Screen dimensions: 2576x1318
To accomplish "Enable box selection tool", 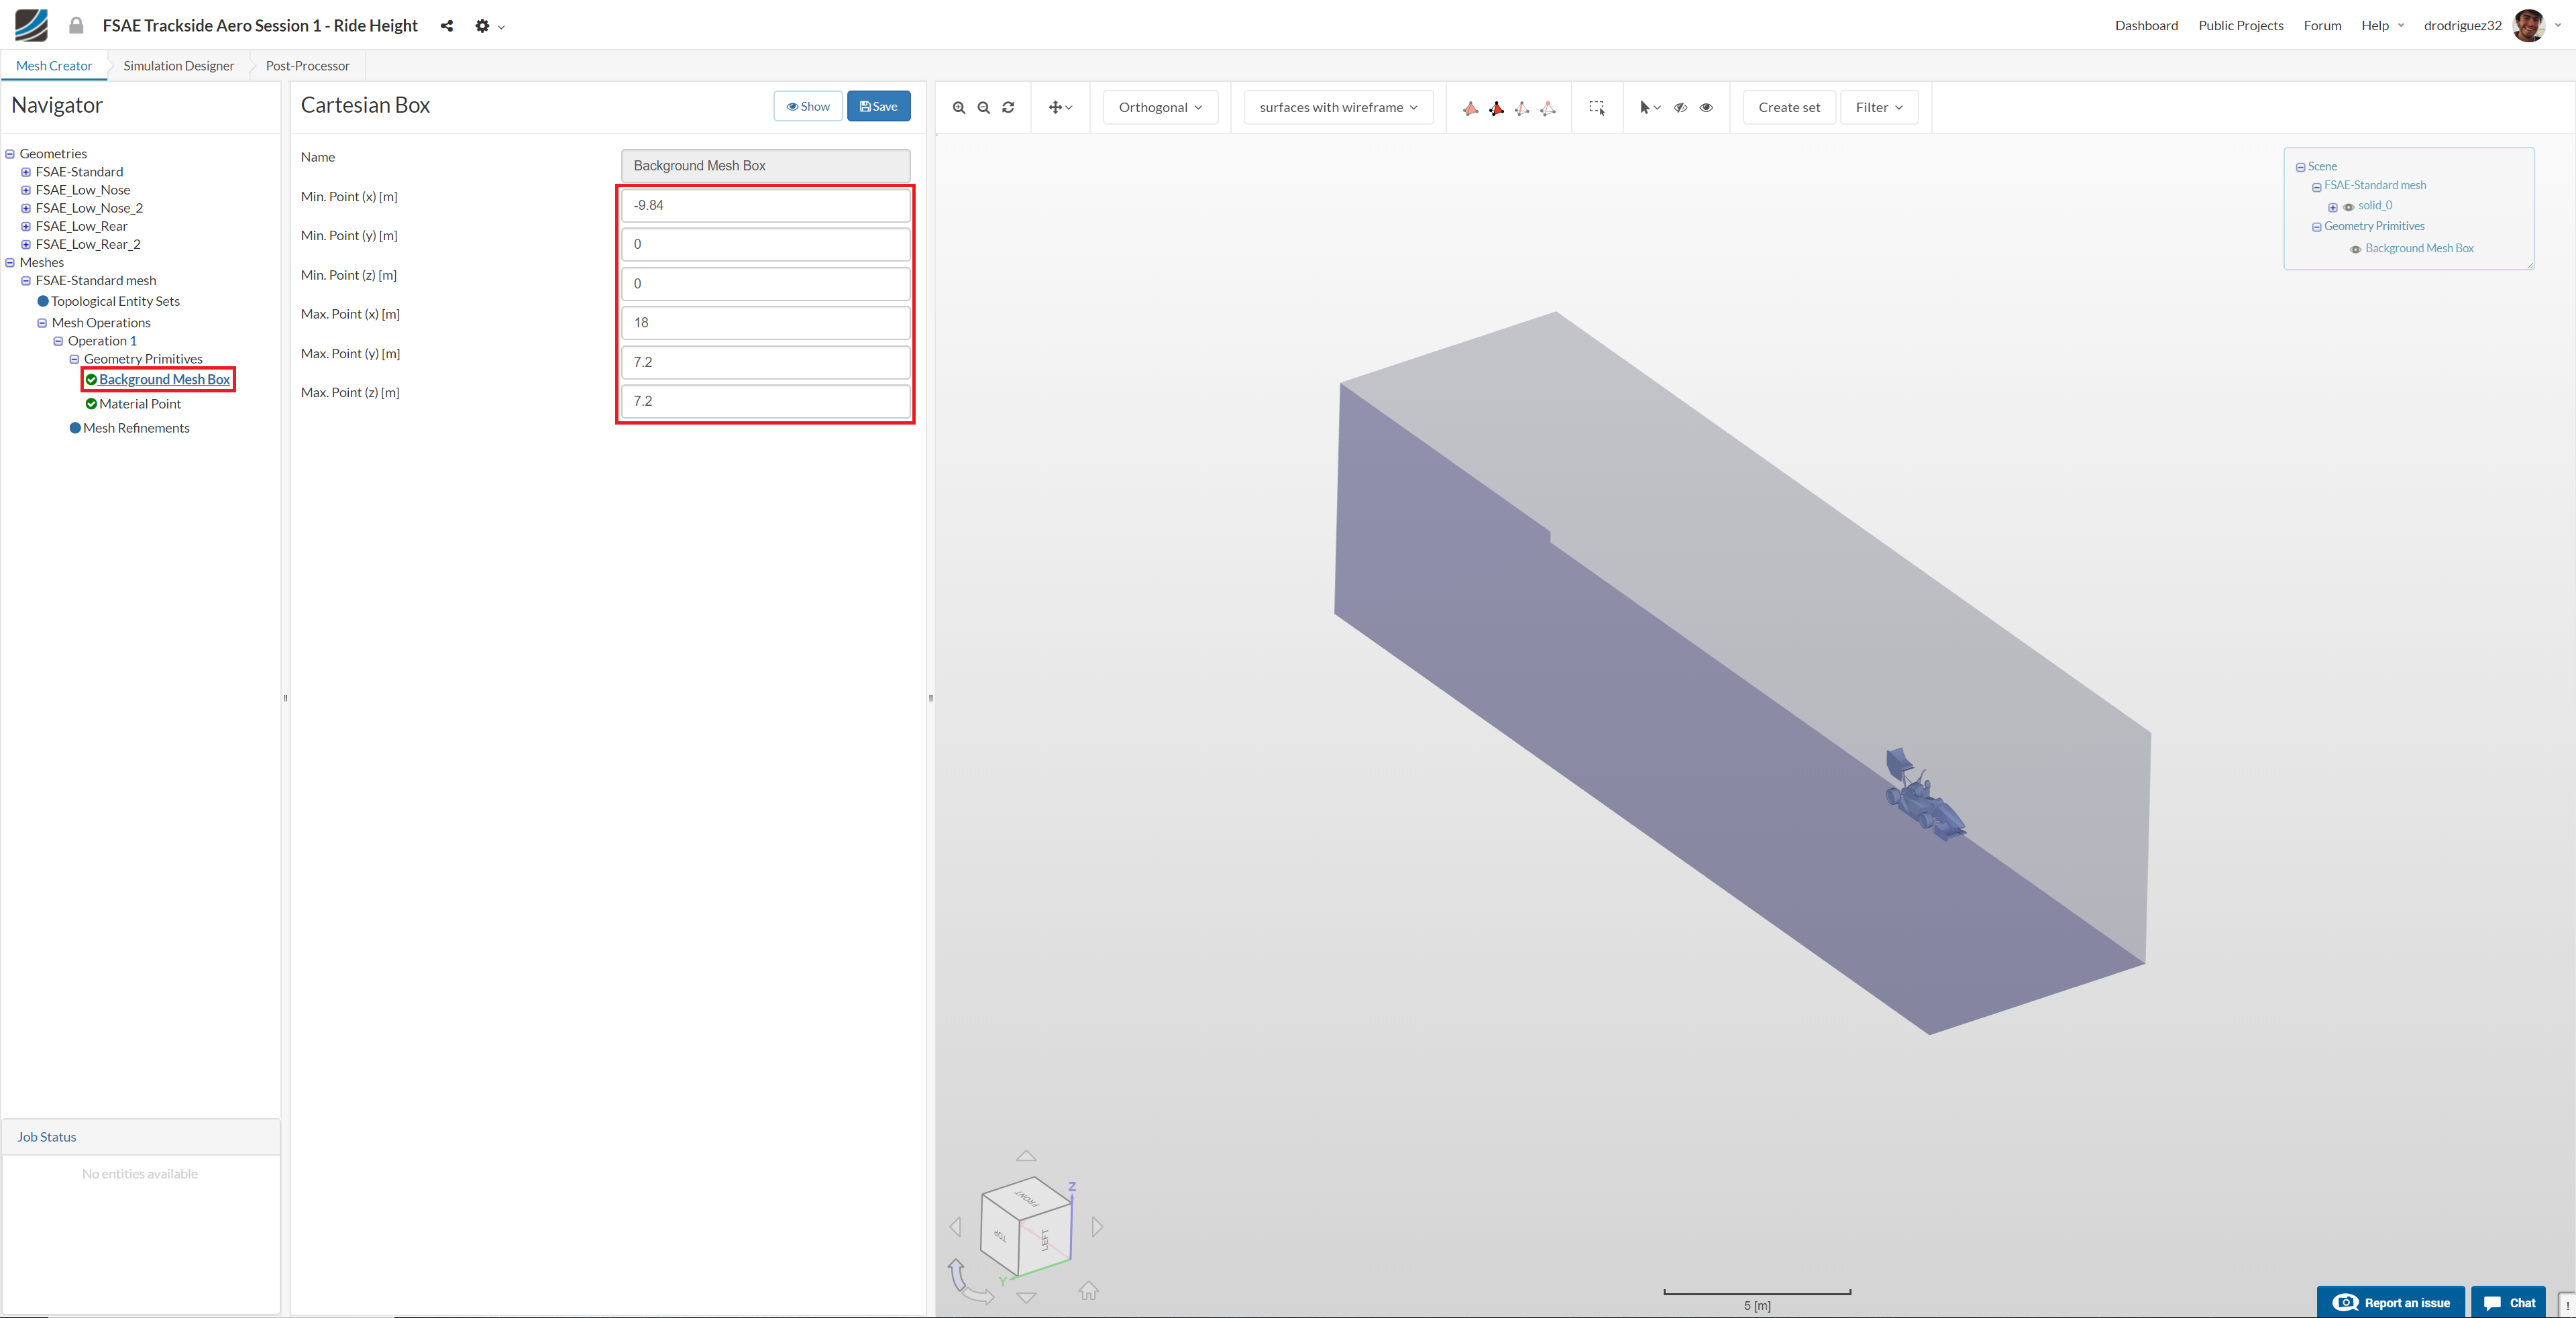I will 1597,108.
